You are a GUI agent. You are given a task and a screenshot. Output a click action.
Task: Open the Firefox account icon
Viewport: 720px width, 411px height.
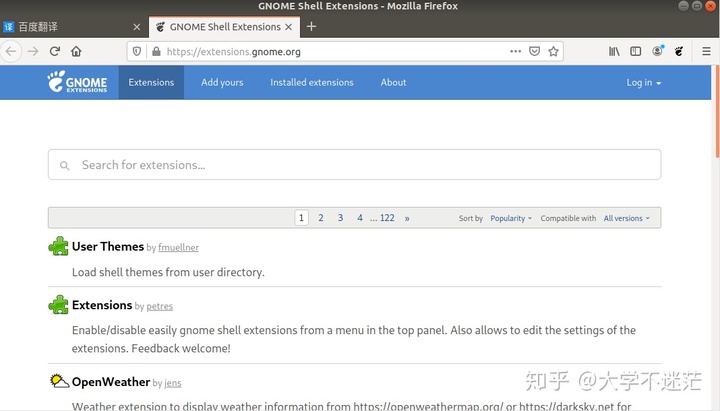pos(658,51)
